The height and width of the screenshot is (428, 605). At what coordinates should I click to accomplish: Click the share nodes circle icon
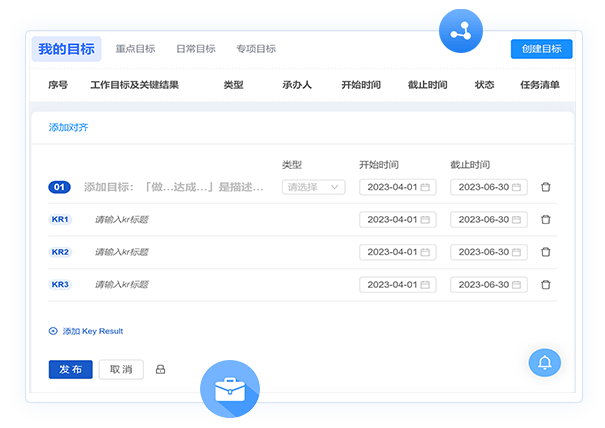[x=461, y=31]
